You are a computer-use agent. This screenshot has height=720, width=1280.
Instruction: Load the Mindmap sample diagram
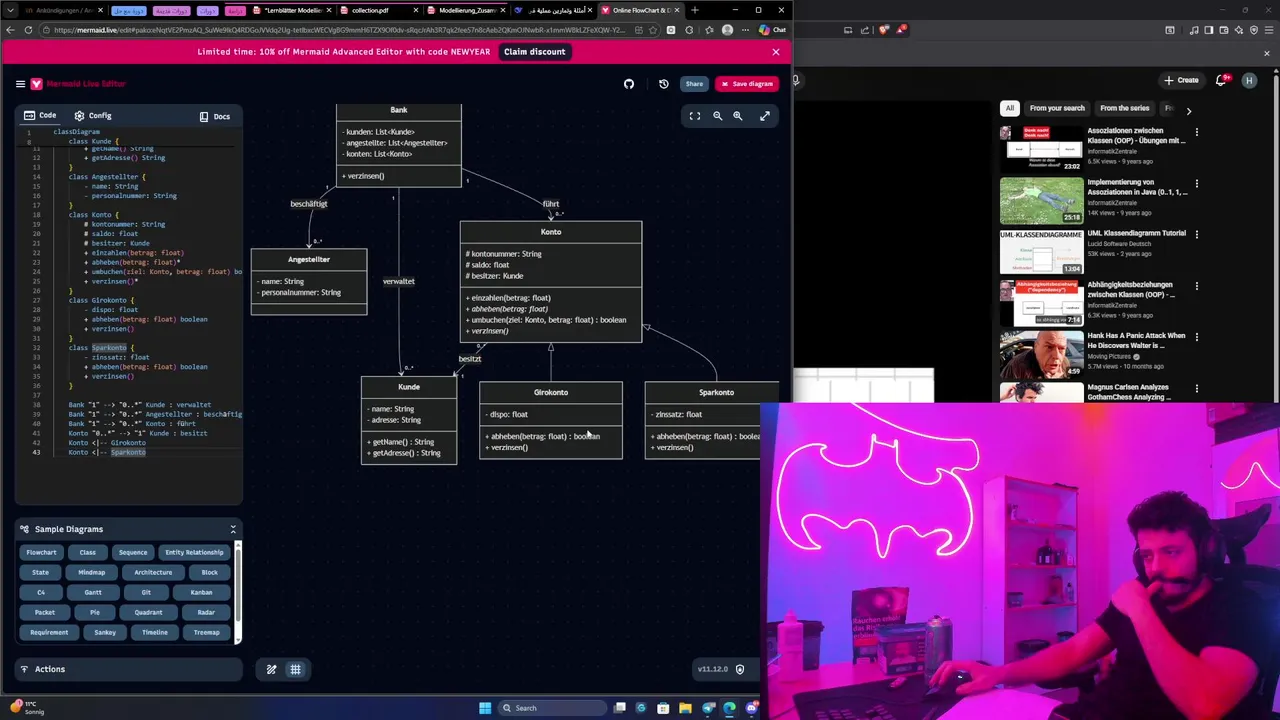pyautogui.click(x=92, y=572)
